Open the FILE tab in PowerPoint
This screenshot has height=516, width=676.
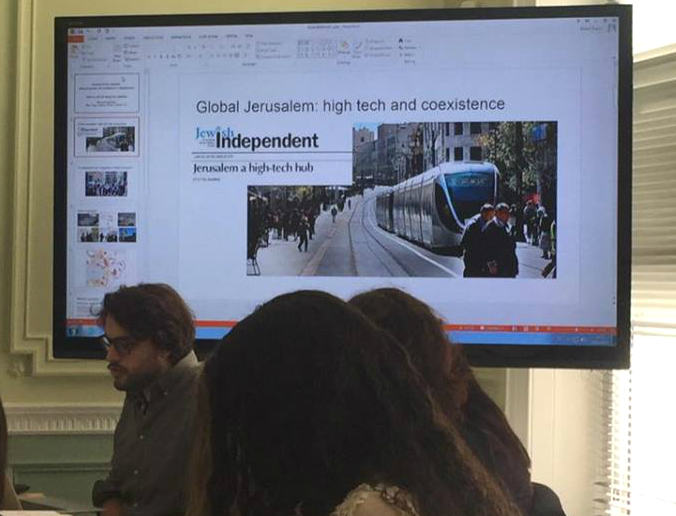pos(76,37)
